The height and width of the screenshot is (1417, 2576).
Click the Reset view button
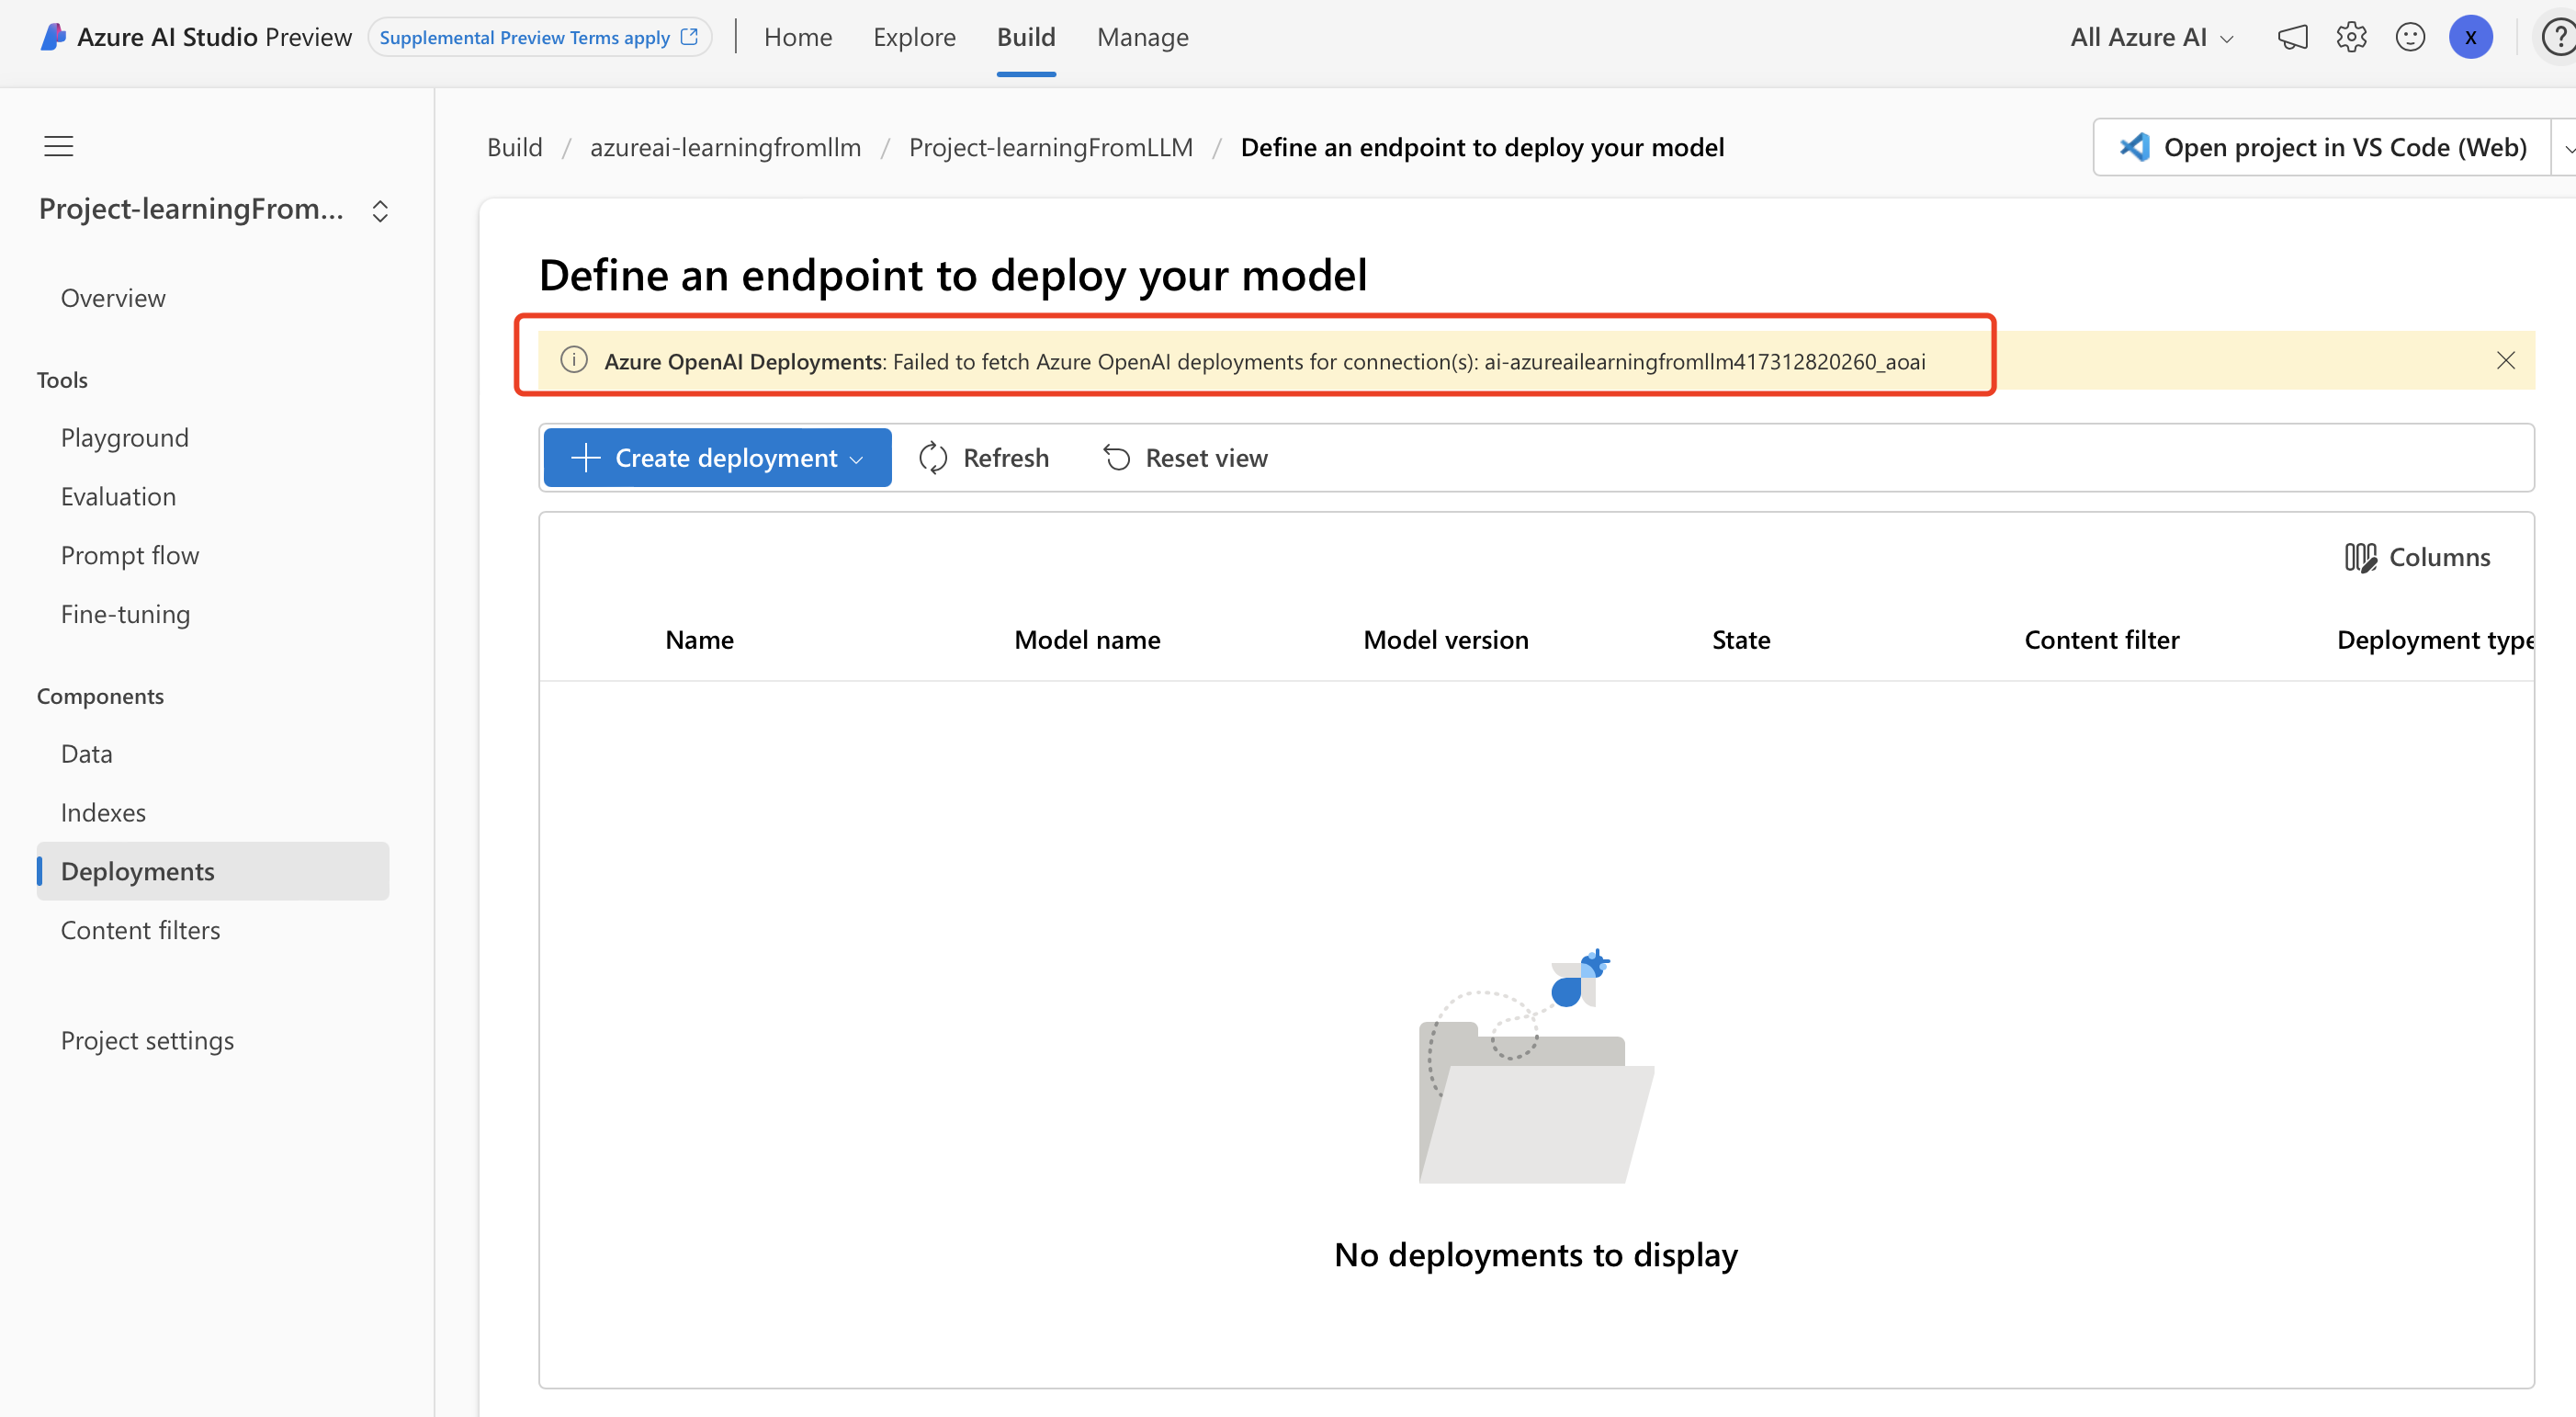[x=1185, y=458]
